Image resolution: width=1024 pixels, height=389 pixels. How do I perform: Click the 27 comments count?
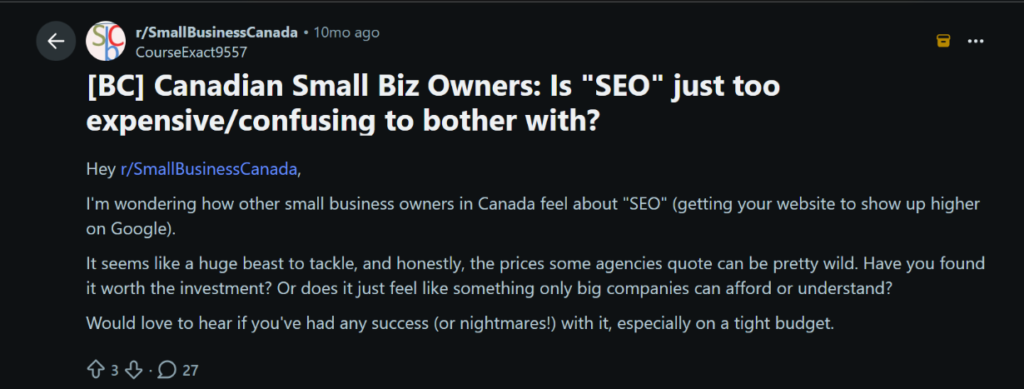coord(190,370)
